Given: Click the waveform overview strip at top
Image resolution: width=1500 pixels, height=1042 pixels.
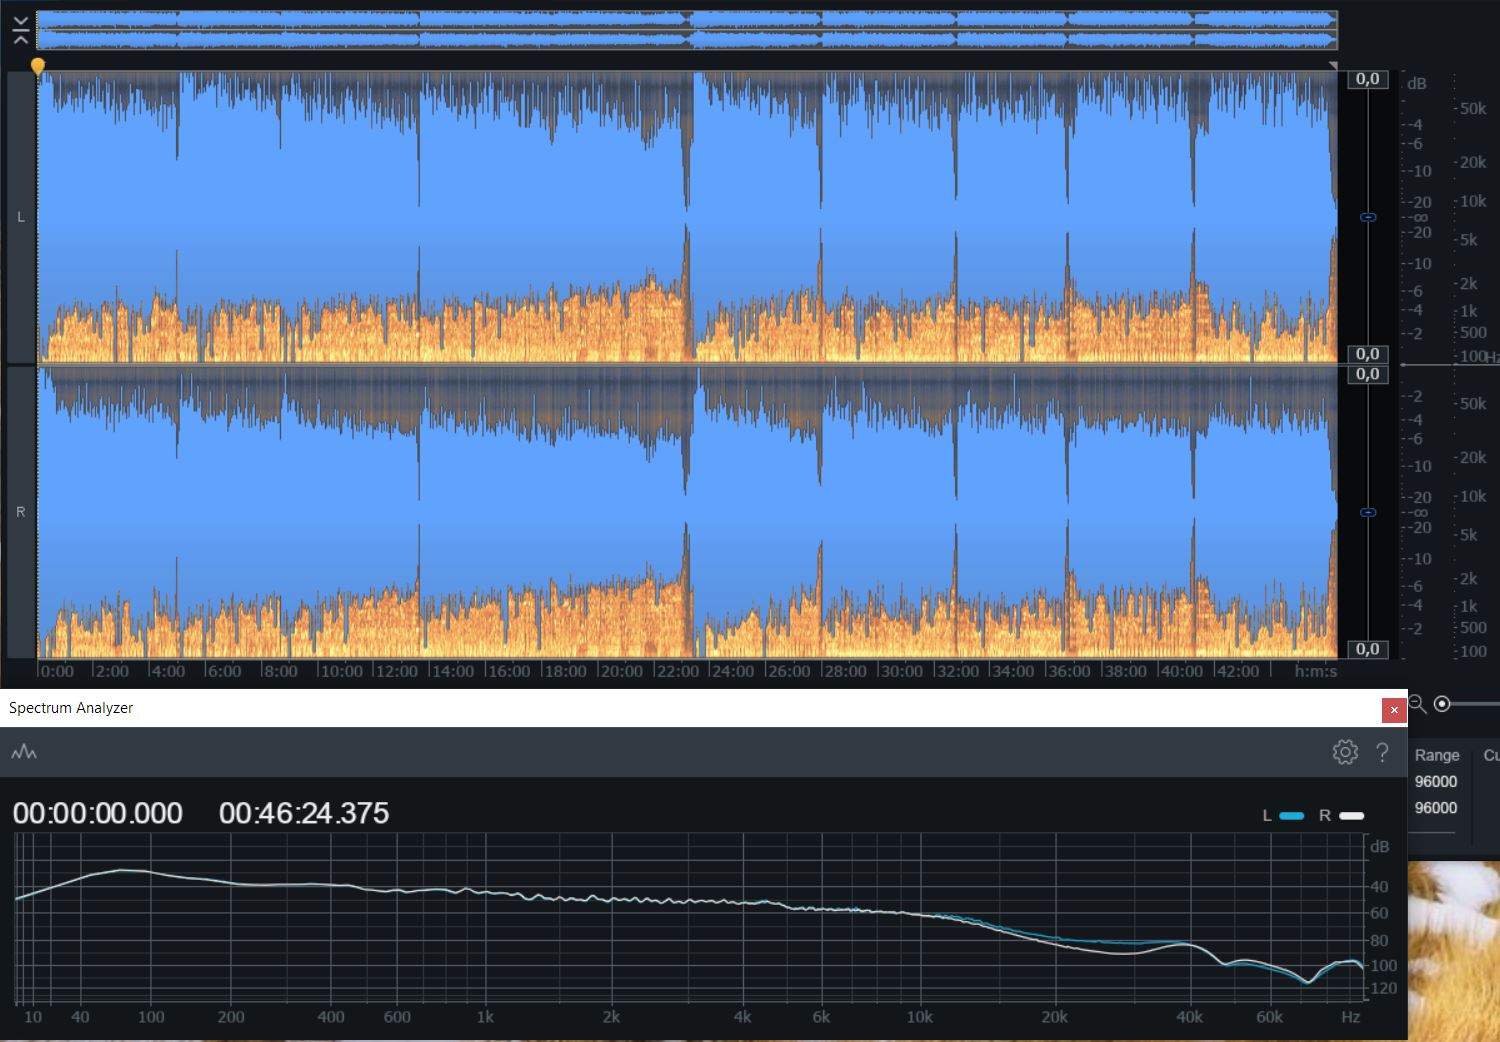Looking at the screenshot, I should [x=686, y=30].
